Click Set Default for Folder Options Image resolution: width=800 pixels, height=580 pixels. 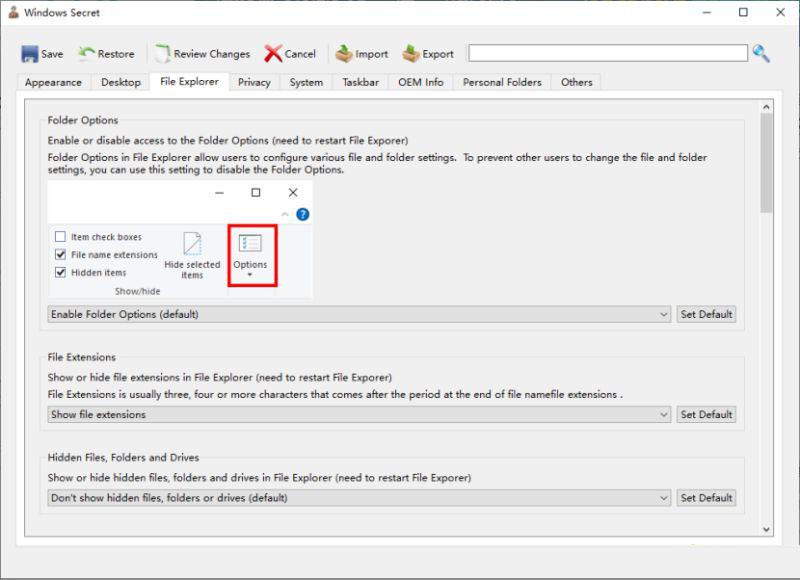(706, 314)
